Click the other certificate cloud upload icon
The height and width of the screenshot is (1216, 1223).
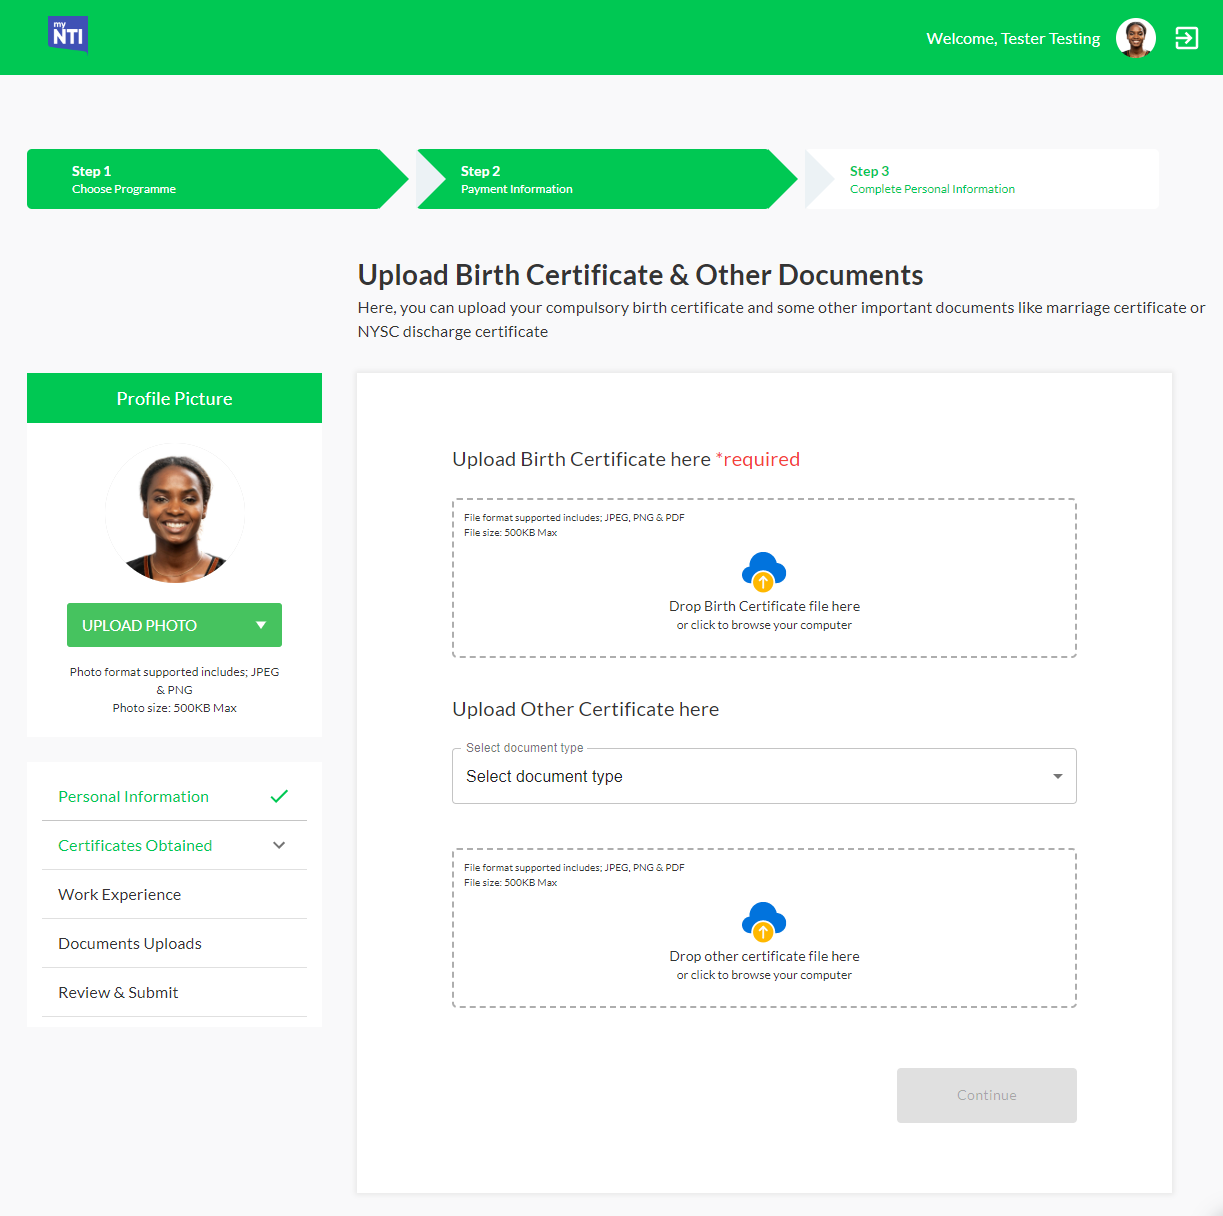click(x=763, y=921)
